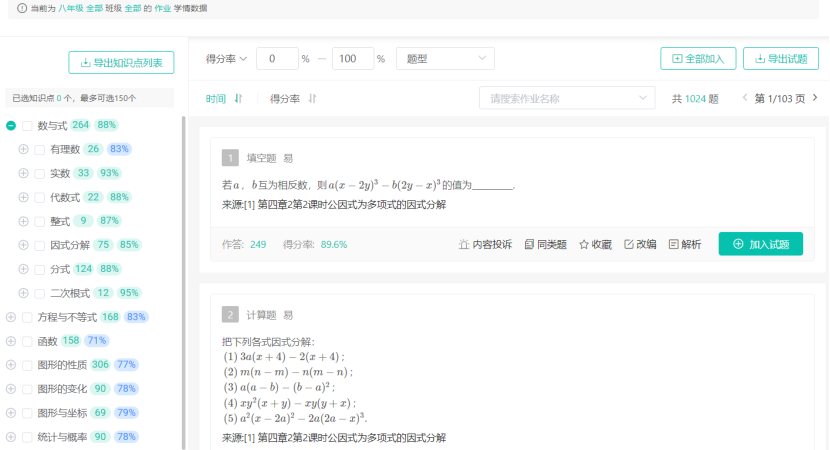Screen dimensions: 830x450
Task: Open 同类题 for question 1
Action: coord(546,244)
